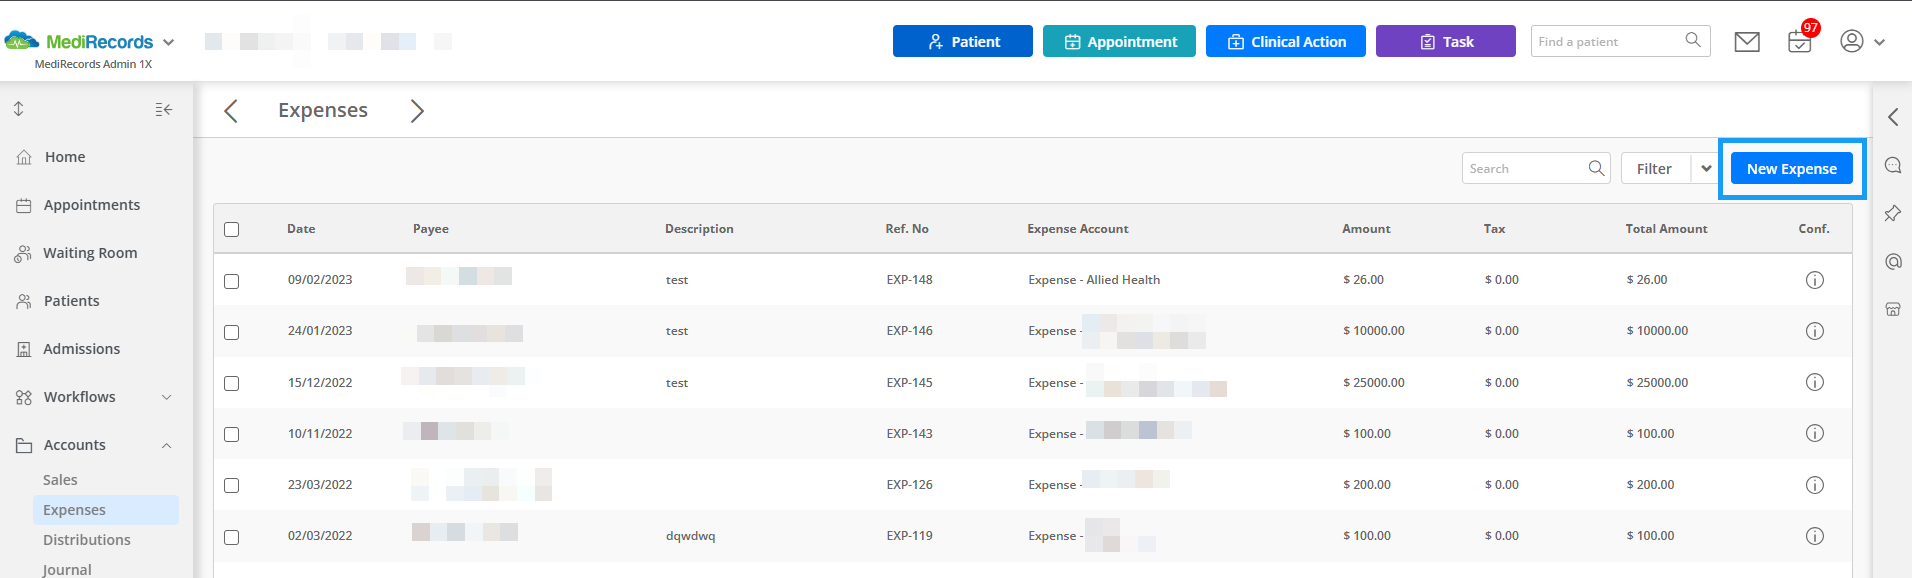
Task: Click the Home house icon in sidebar
Action: (24, 157)
